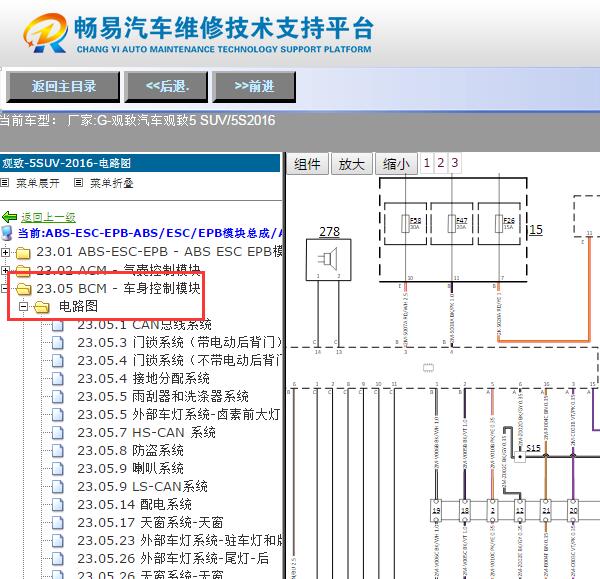Go forward with the >>前进 button

254,86
